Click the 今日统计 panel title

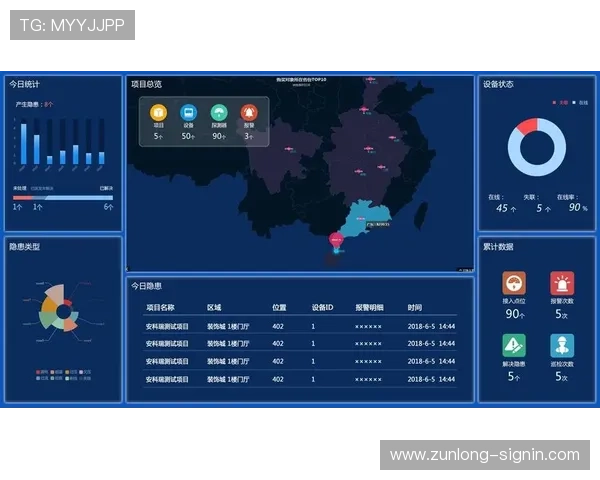click(24, 84)
